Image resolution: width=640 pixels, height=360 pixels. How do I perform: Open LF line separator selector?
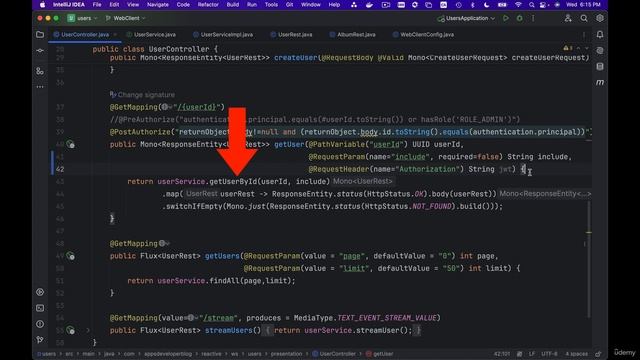532,354
